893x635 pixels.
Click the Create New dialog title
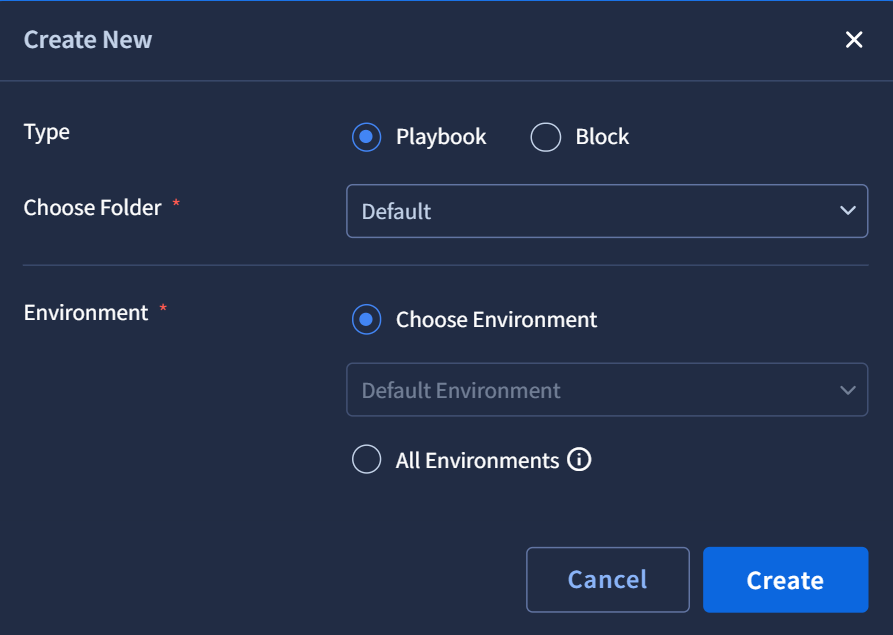coord(88,40)
